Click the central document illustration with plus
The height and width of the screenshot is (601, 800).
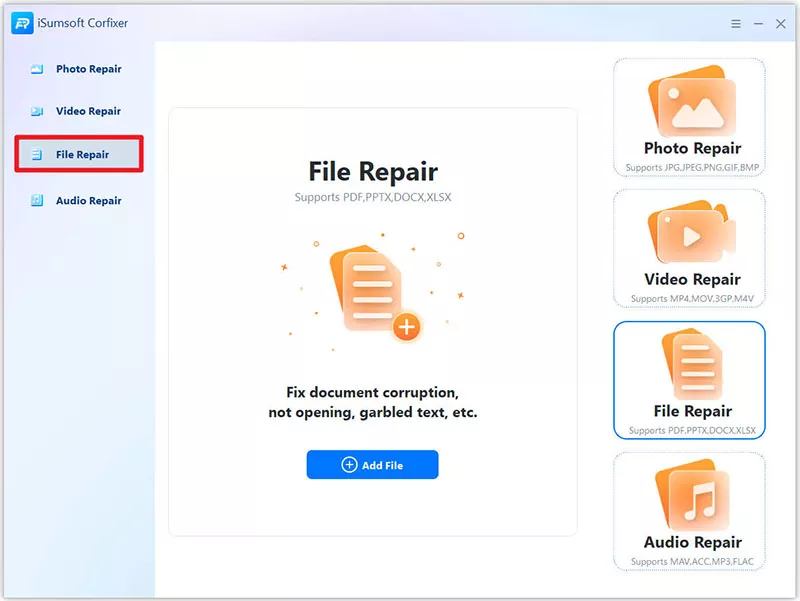coord(375,293)
